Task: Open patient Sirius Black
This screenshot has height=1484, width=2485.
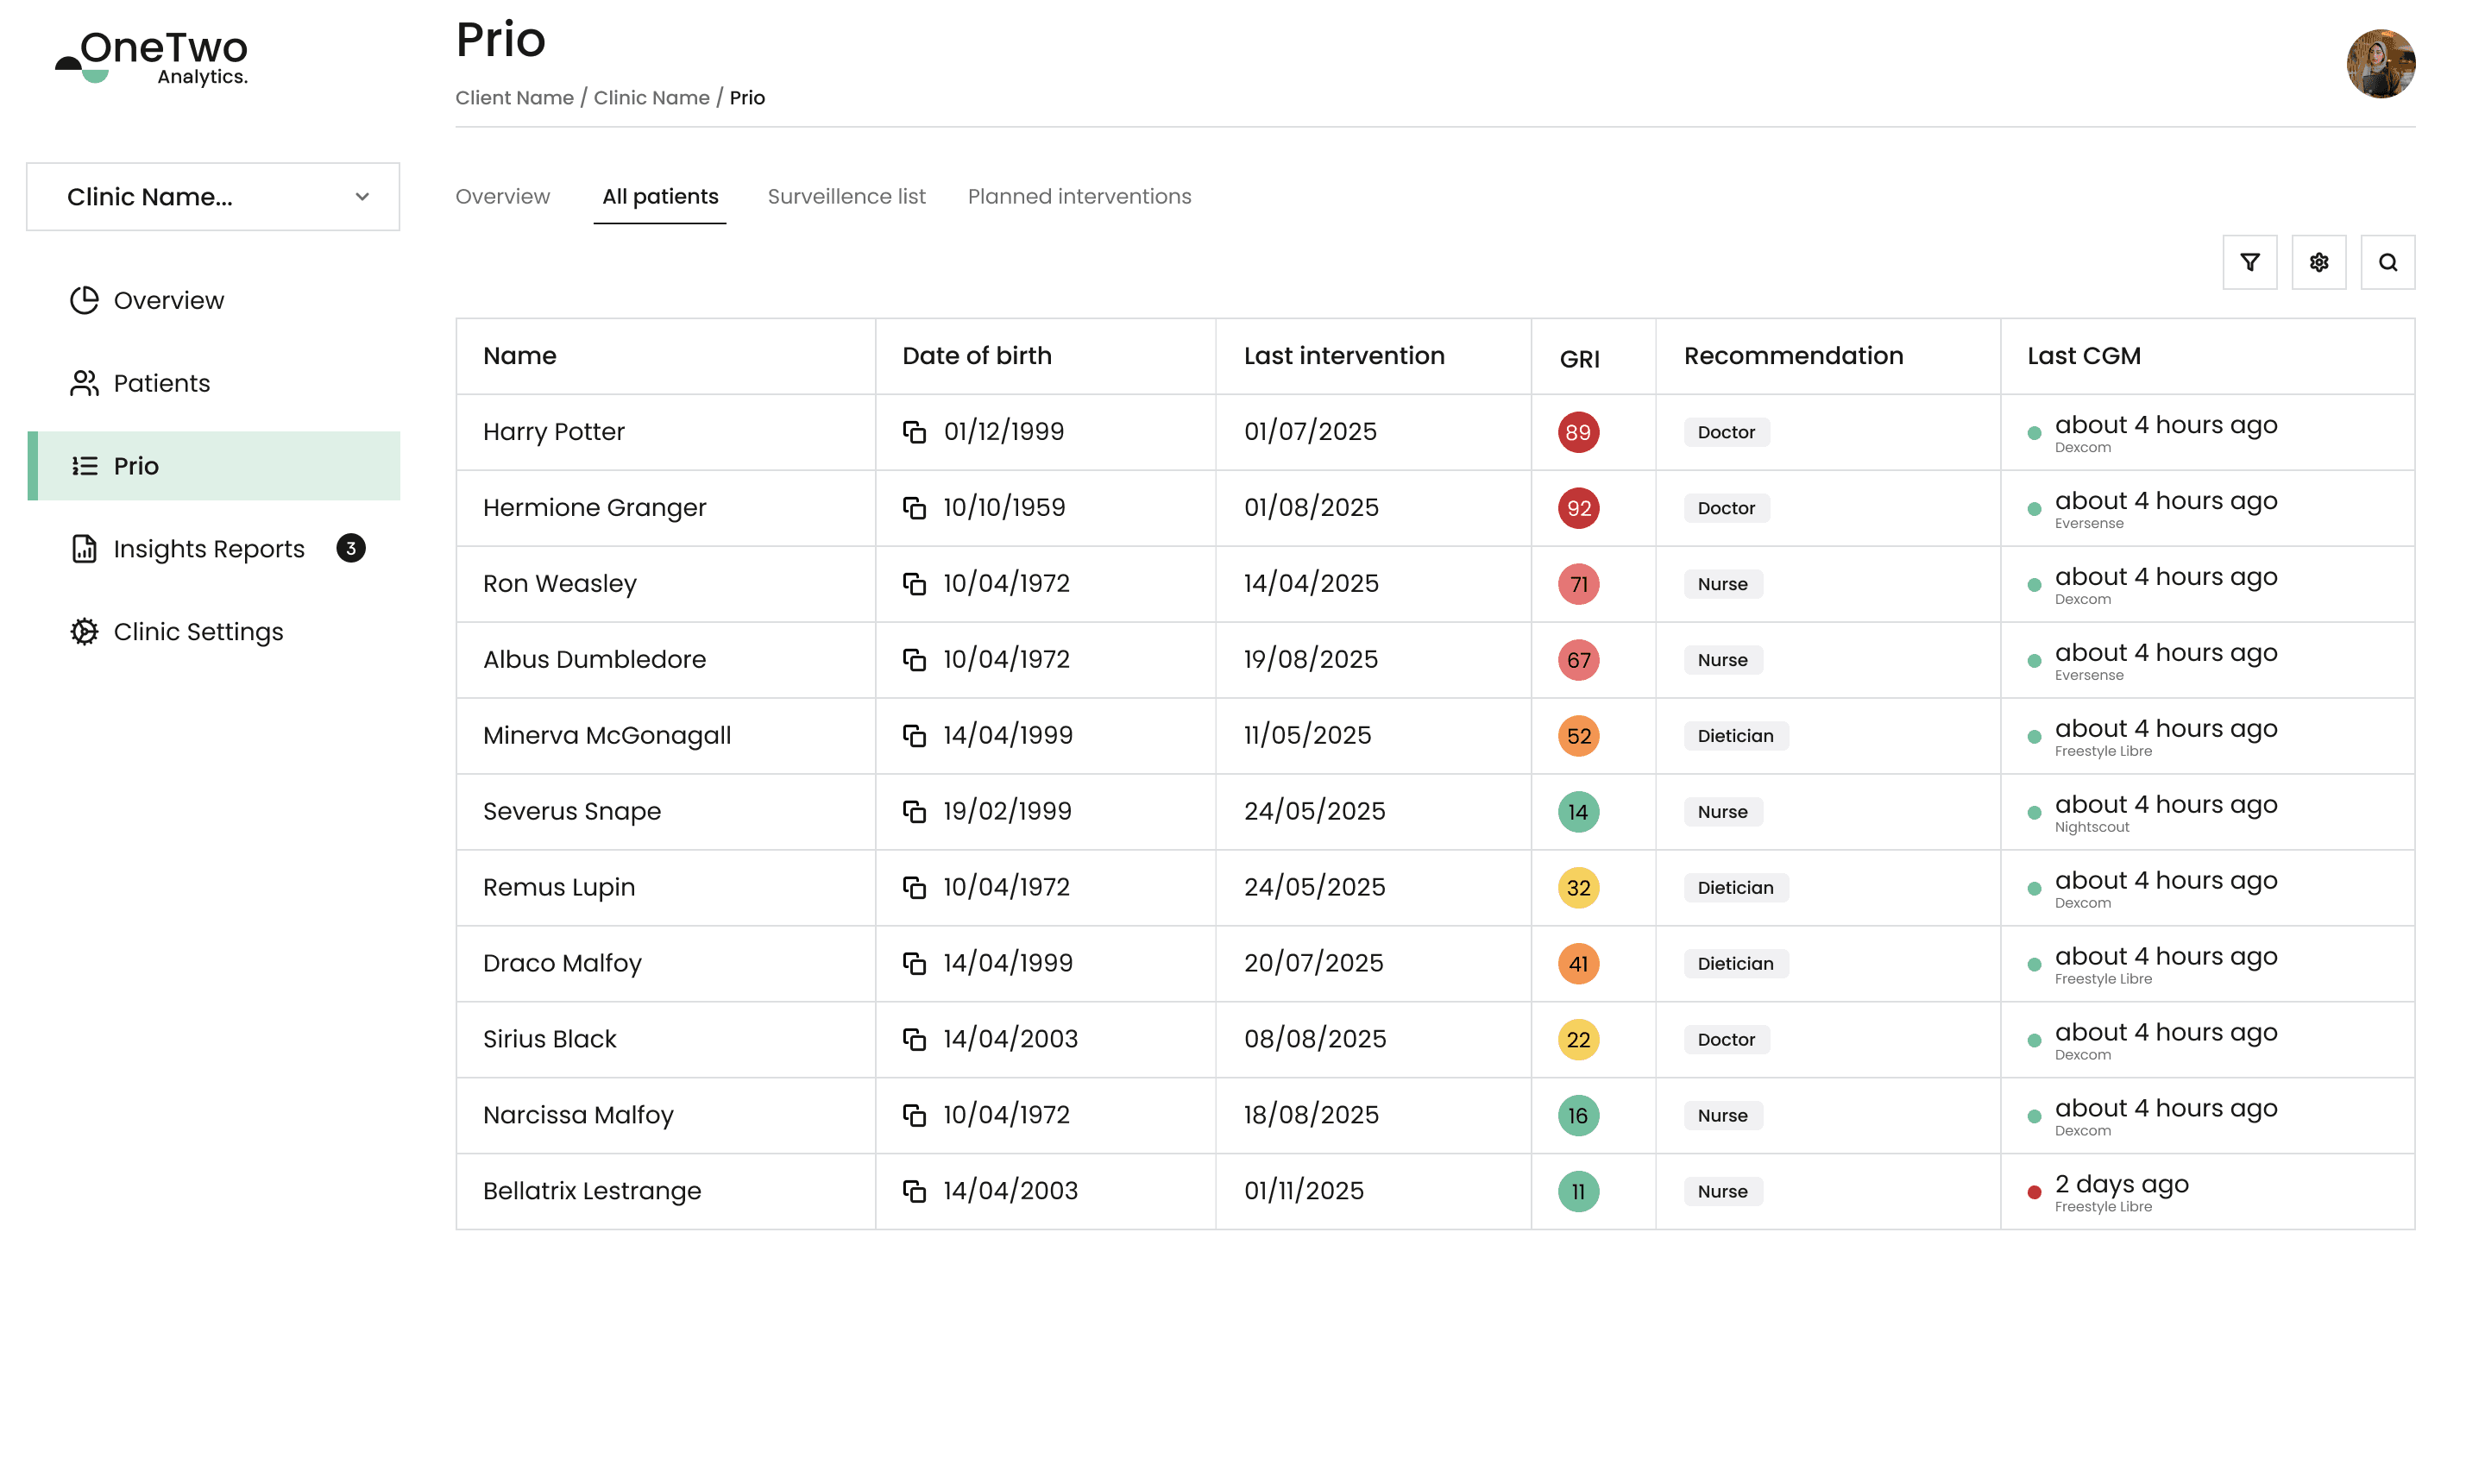Action: coord(549,1040)
